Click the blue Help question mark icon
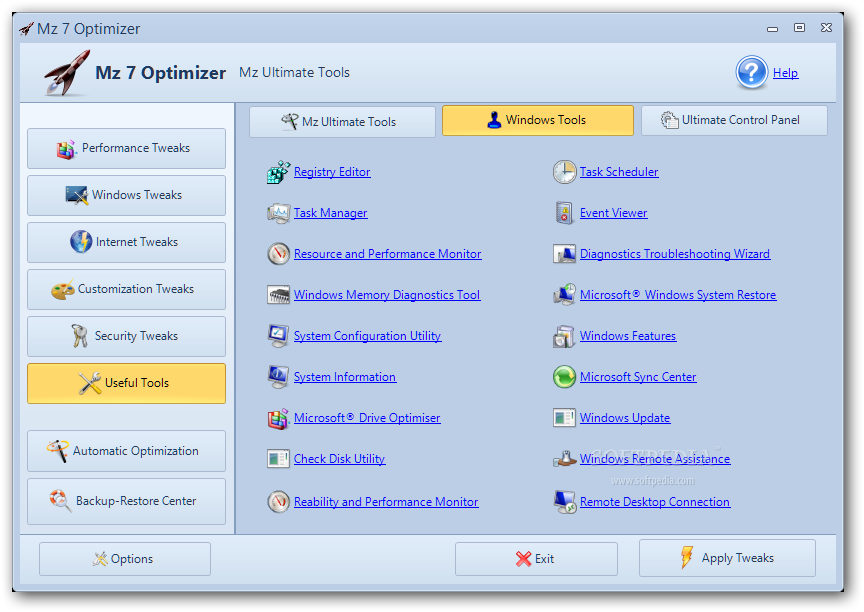Screen dimensions: 864x612 (x=751, y=72)
